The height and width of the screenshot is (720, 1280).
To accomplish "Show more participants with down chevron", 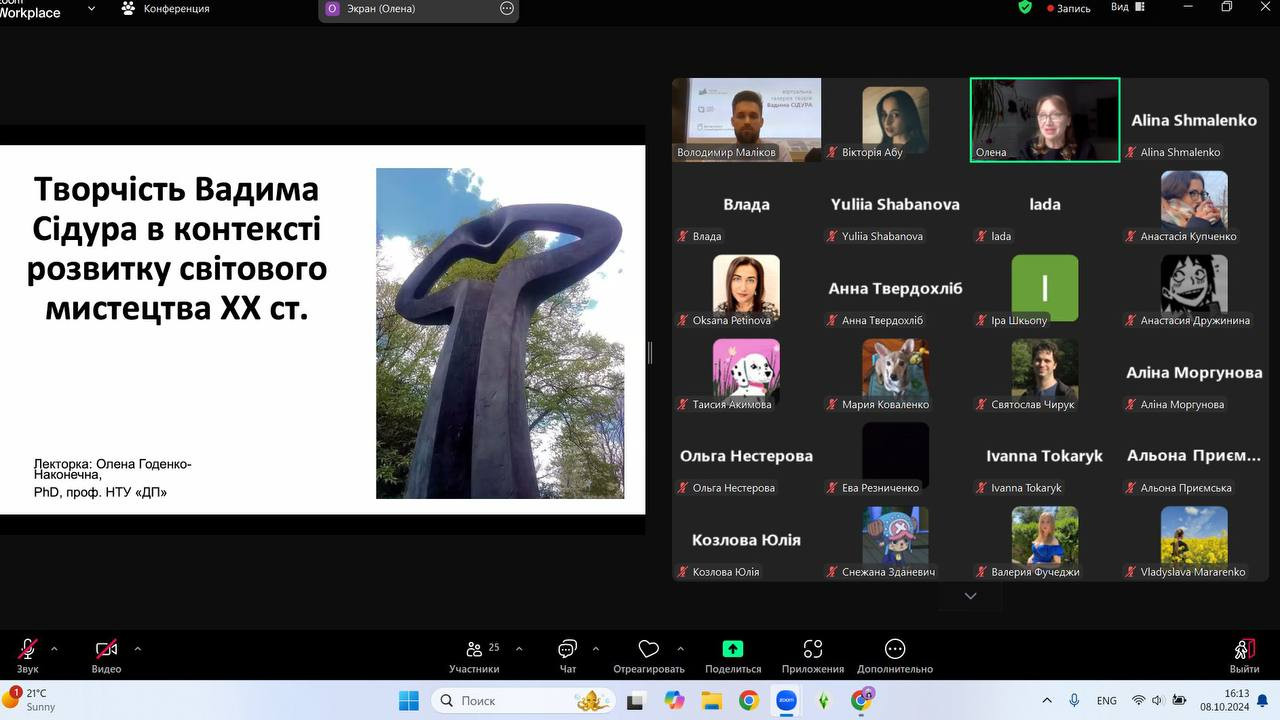I will (x=969, y=596).
